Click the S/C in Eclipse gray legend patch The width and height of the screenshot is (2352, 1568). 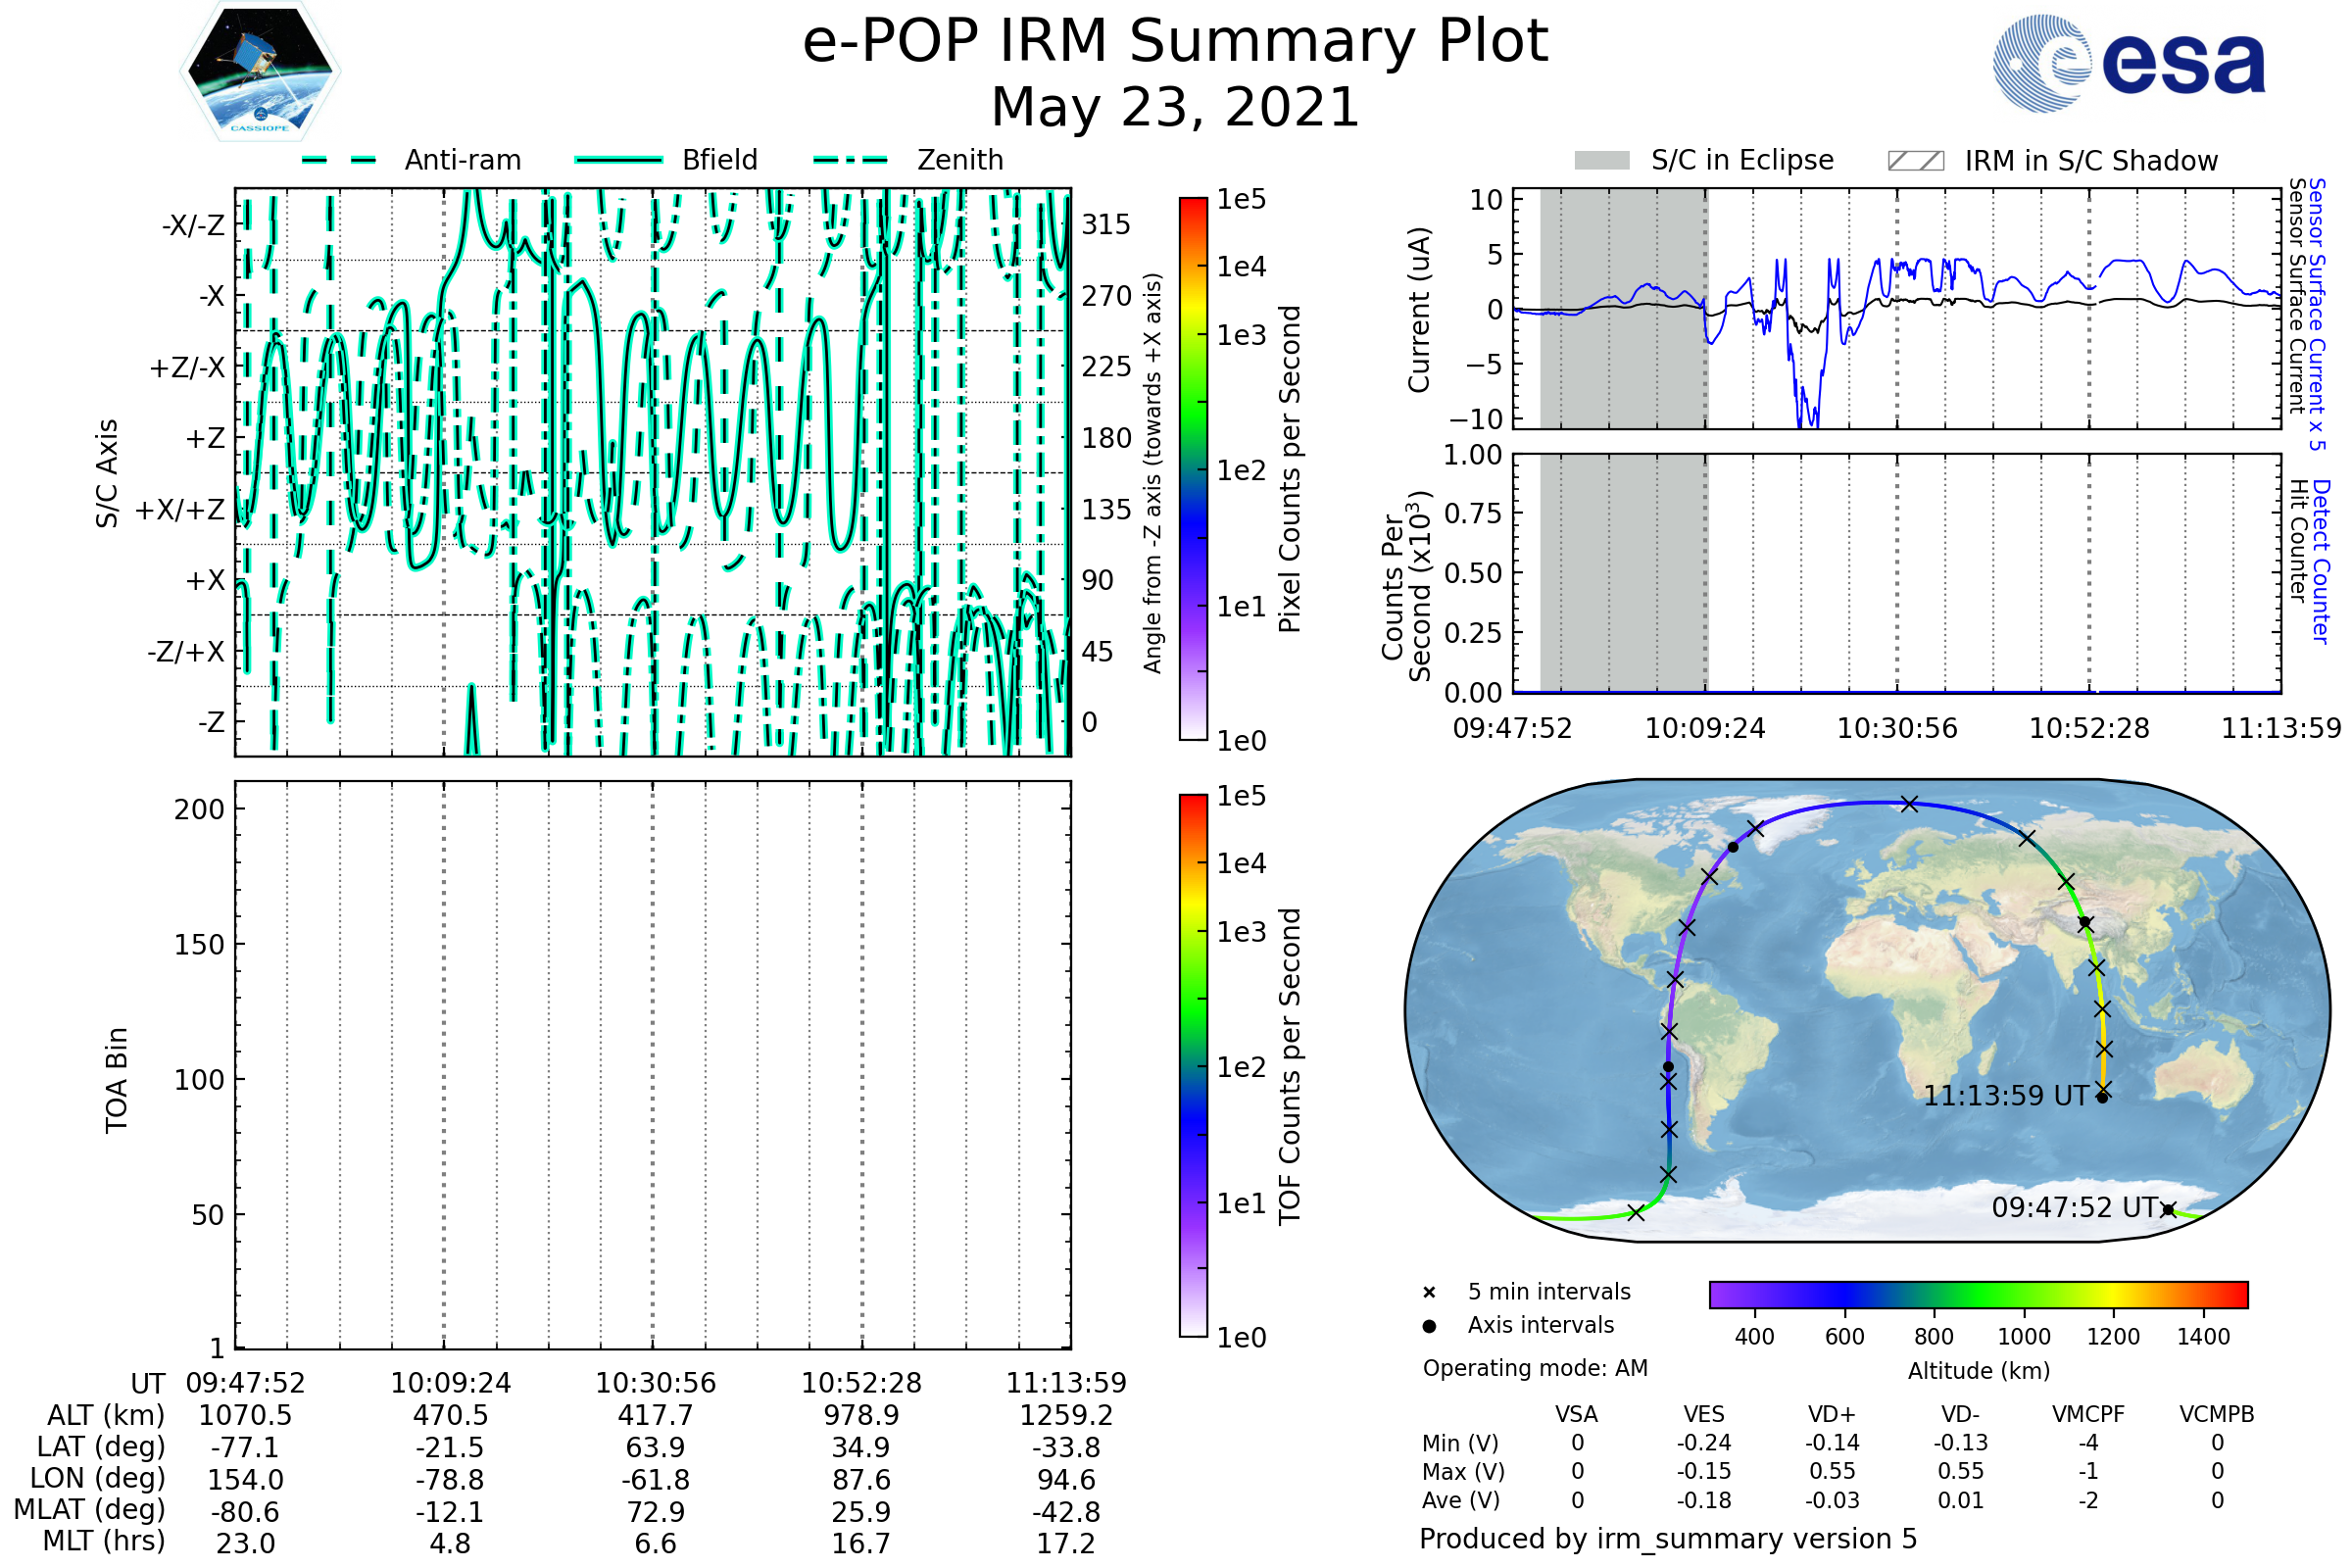pyautogui.click(x=1601, y=161)
